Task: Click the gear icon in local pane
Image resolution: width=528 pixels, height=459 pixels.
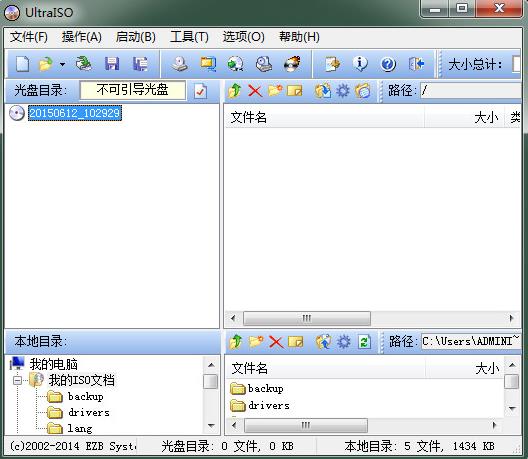Action: (343, 342)
